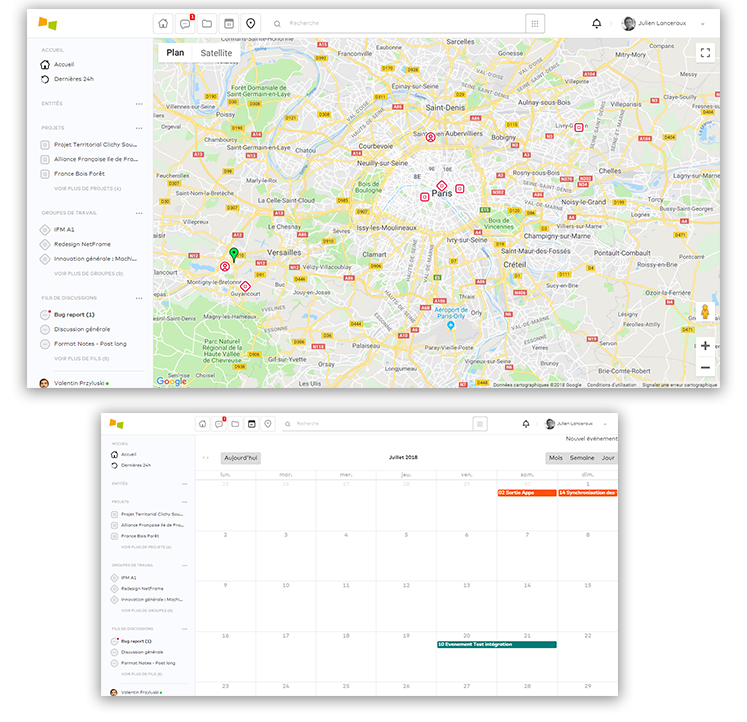This screenshot has height=722, width=747.
Task: Open Groupes de travail options ellipsis in map window
Action: 139,213
